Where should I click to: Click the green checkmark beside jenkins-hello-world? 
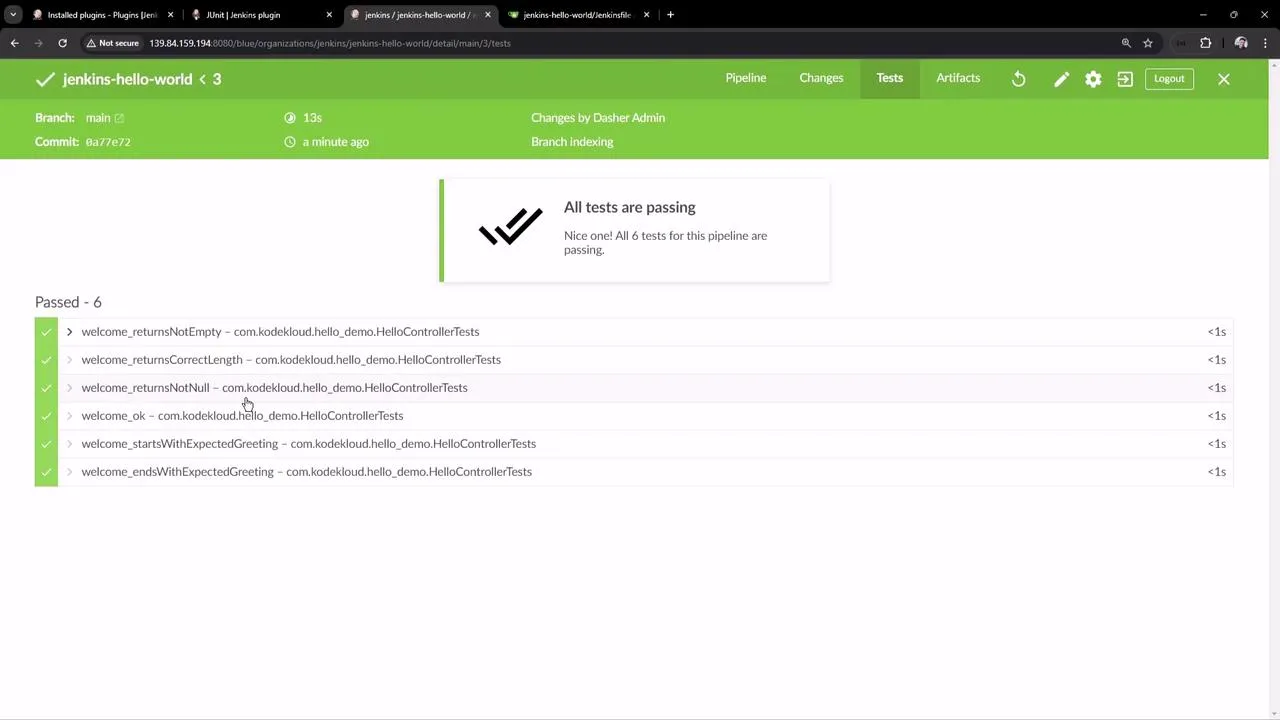tap(45, 79)
